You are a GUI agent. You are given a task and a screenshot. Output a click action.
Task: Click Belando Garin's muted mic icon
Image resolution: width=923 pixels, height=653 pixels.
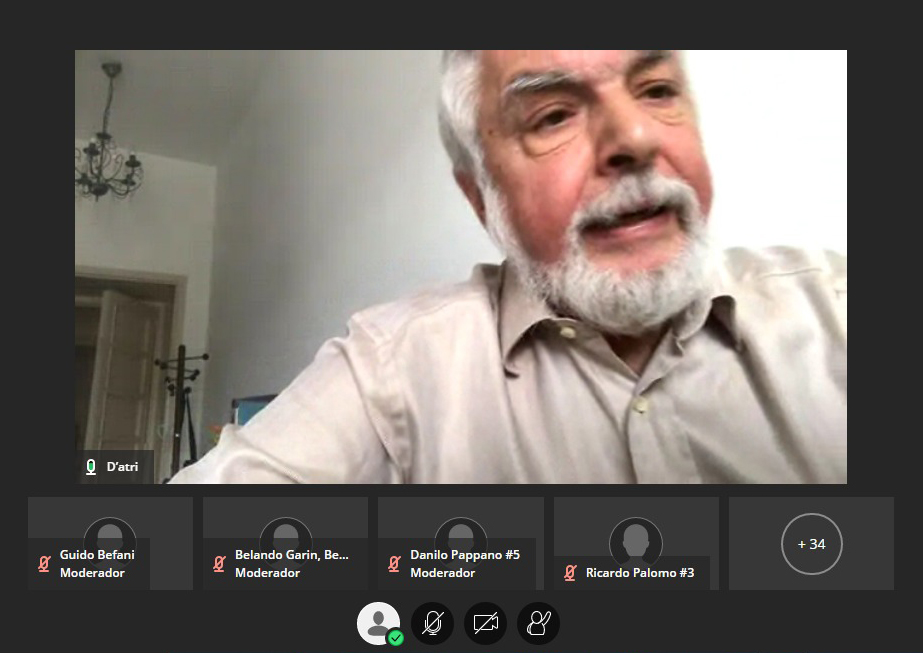click(219, 564)
